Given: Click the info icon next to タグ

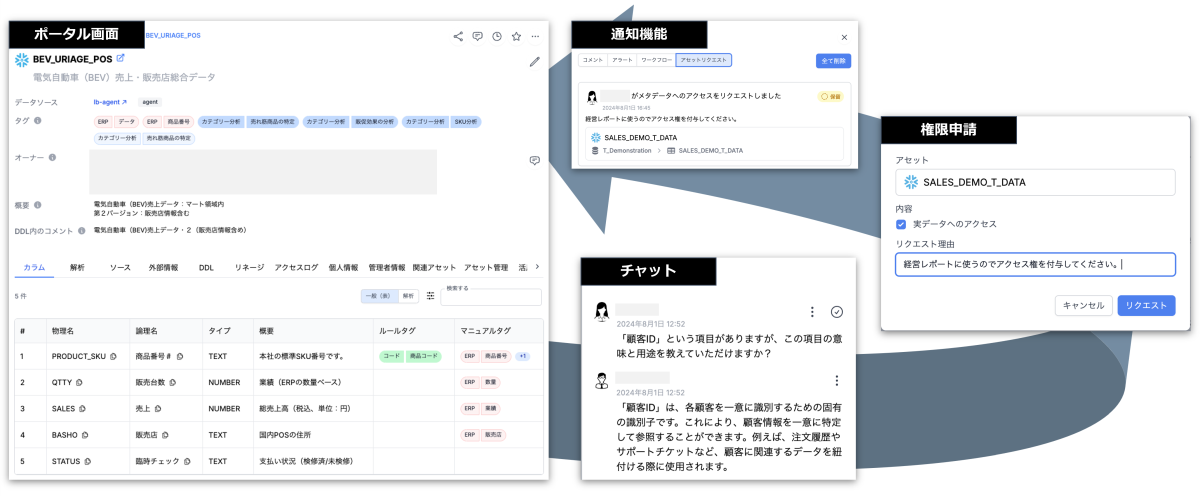Looking at the screenshot, I should 38,120.
